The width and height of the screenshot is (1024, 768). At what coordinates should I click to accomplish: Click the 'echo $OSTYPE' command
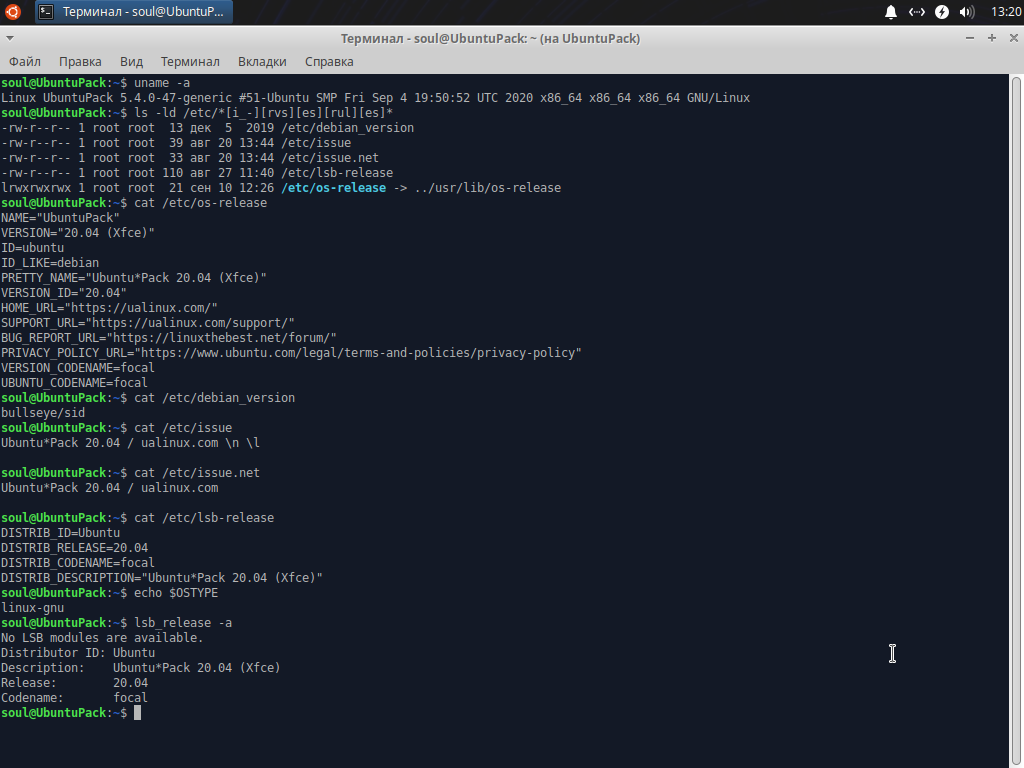(x=176, y=593)
